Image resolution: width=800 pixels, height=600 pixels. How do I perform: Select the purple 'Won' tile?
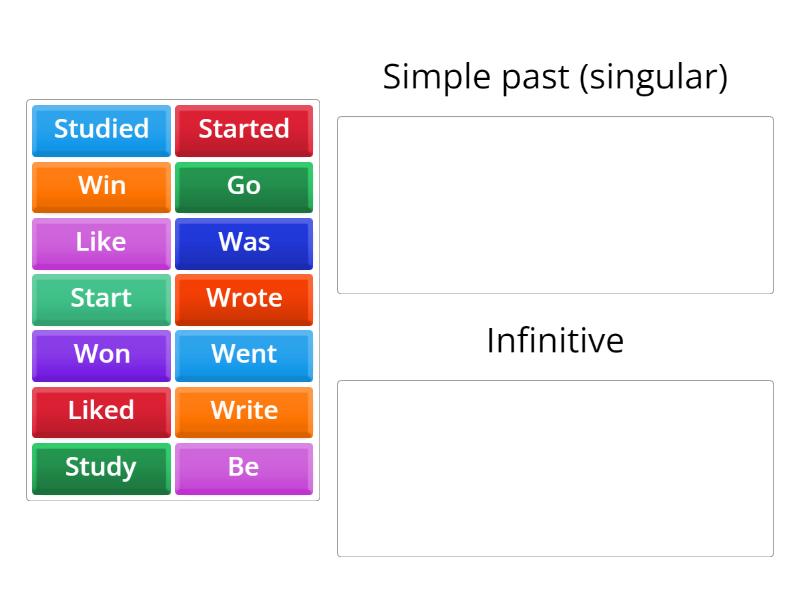point(100,355)
